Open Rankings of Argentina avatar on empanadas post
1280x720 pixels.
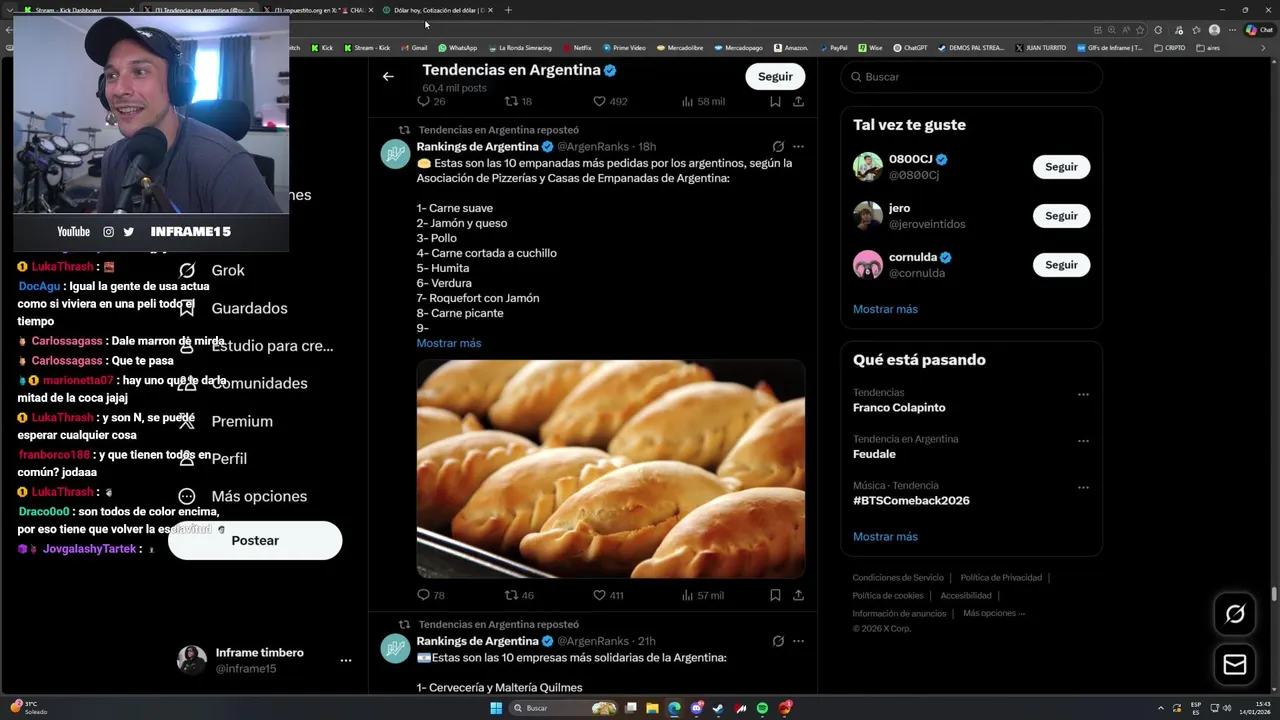click(x=395, y=154)
